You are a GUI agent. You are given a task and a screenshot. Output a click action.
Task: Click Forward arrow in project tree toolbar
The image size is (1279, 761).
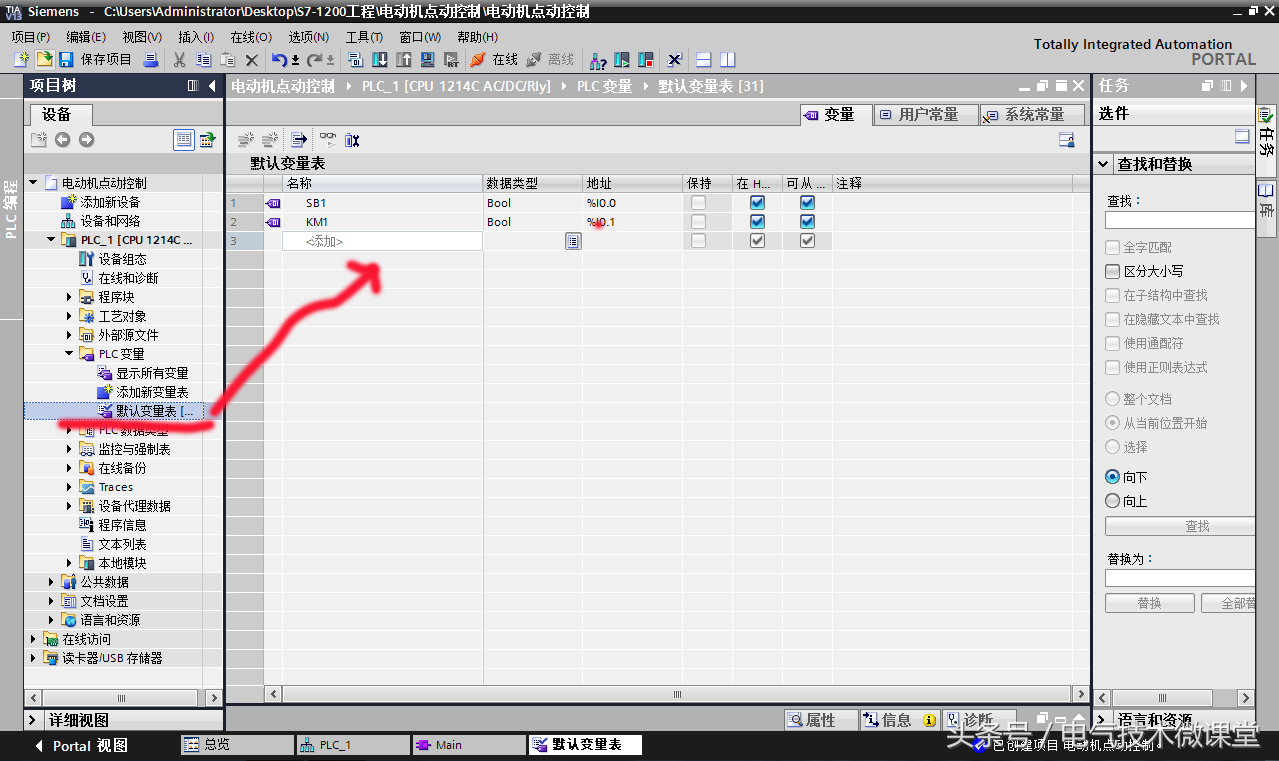(86, 140)
